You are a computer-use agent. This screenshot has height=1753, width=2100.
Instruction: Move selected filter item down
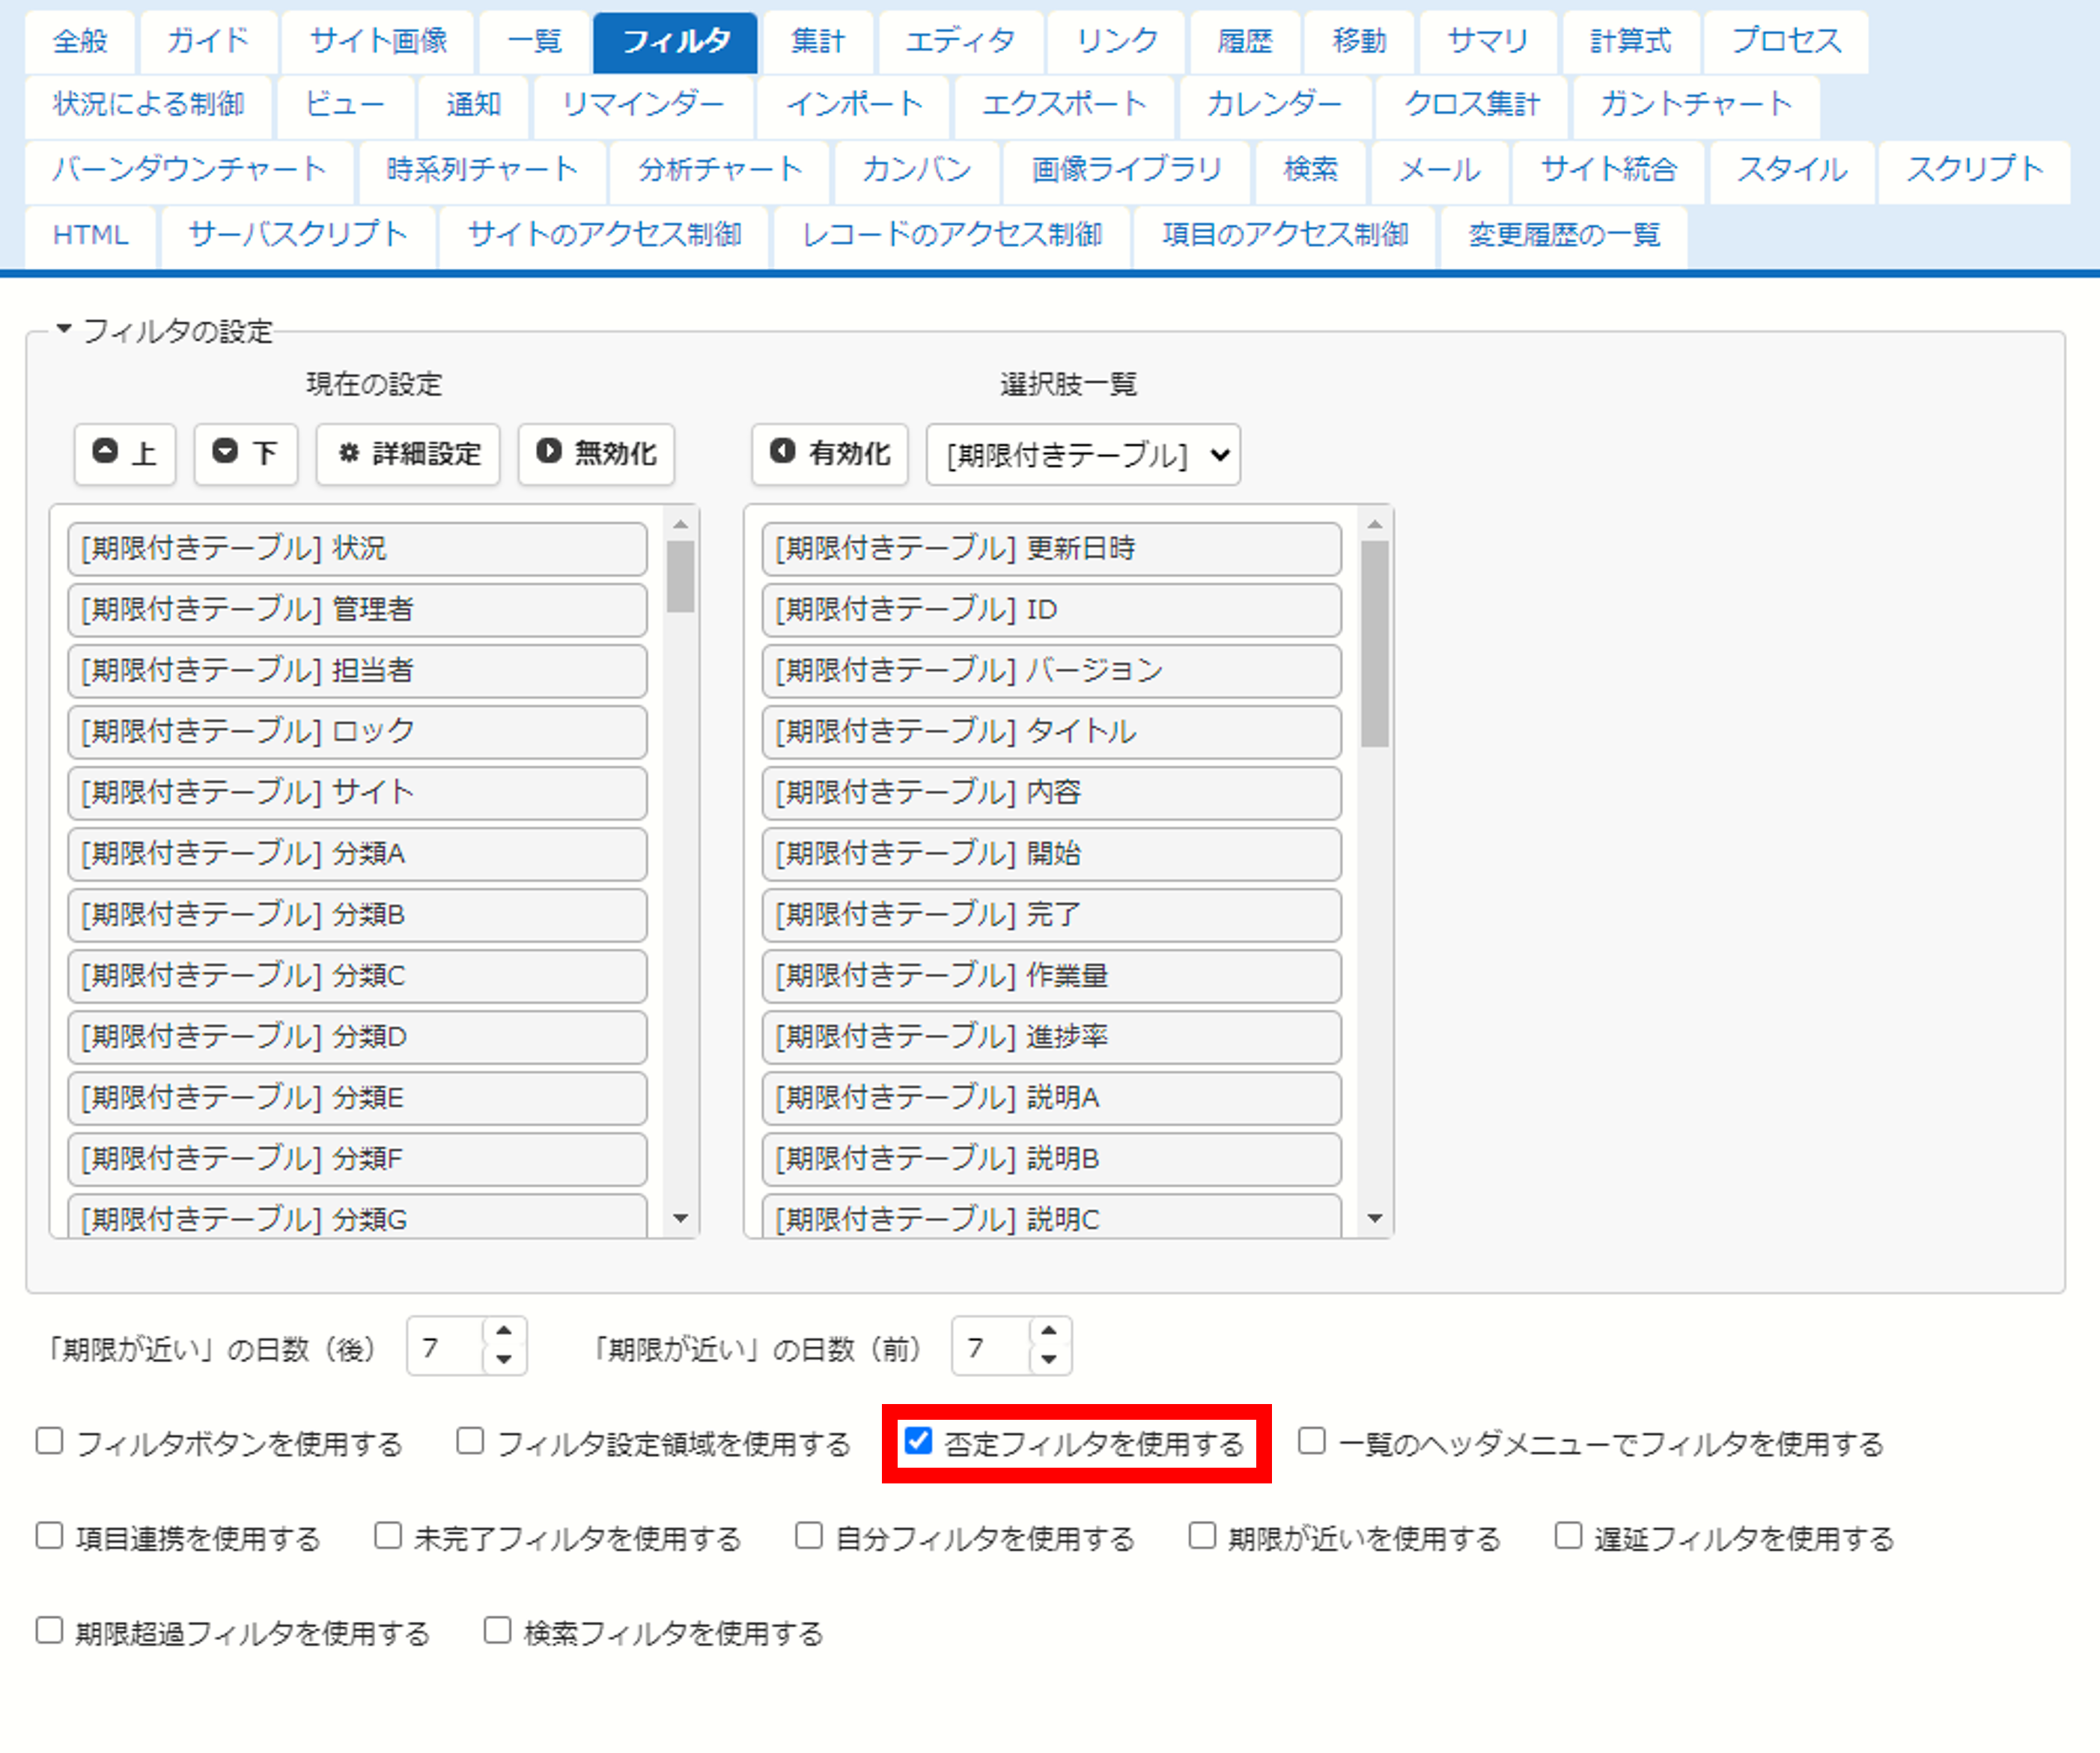pos(246,454)
